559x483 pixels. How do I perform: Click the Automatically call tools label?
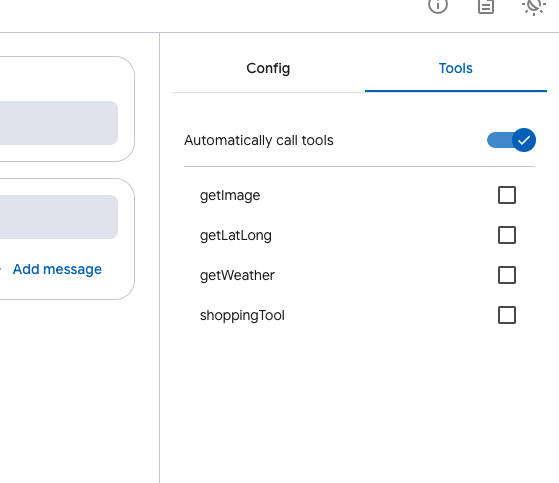click(x=259, y=140)
